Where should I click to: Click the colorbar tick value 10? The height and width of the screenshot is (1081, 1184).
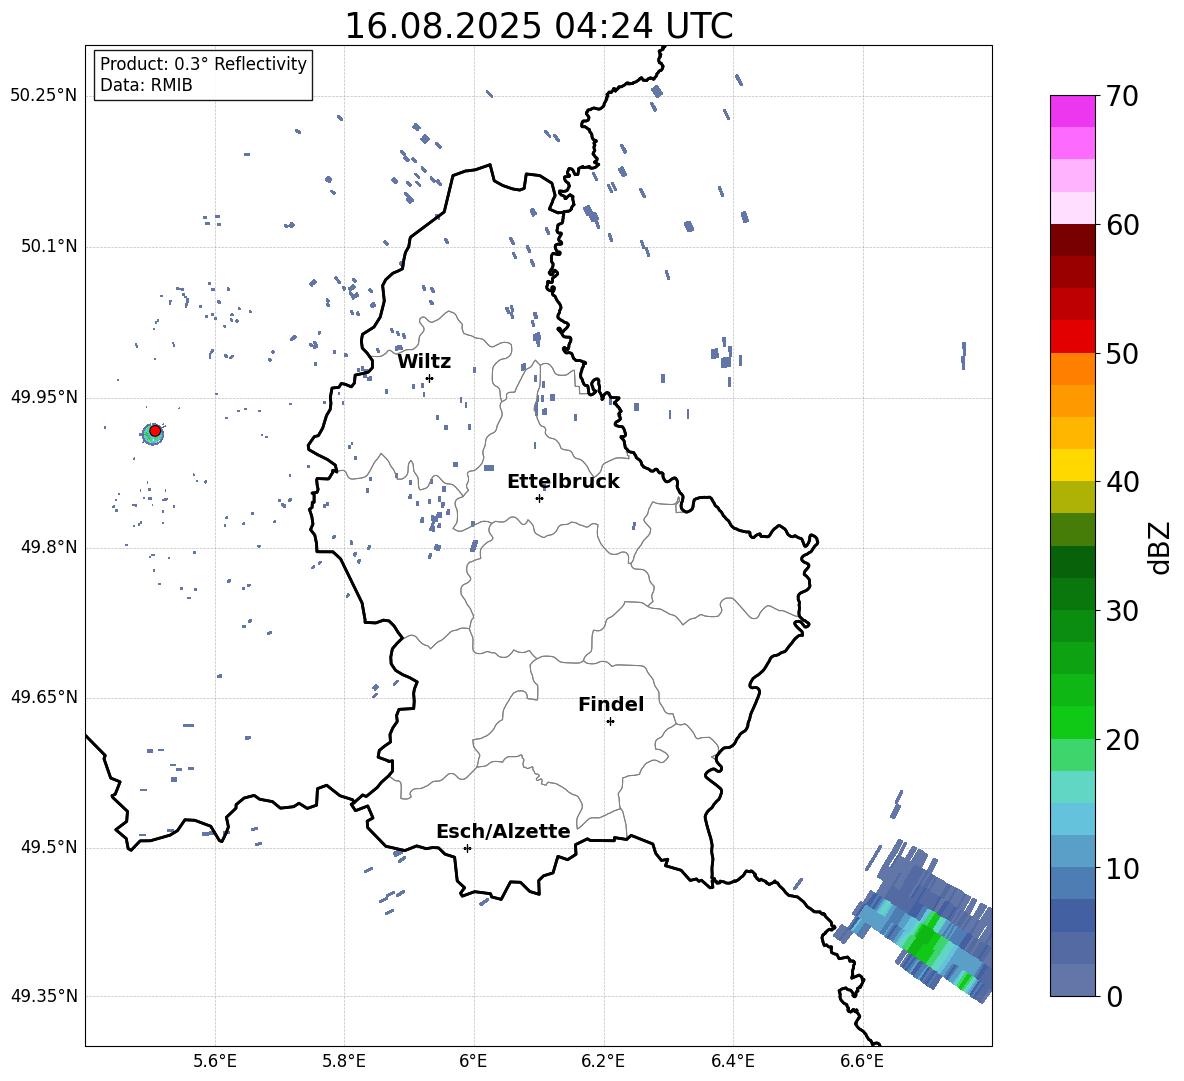coord(1122,868)
